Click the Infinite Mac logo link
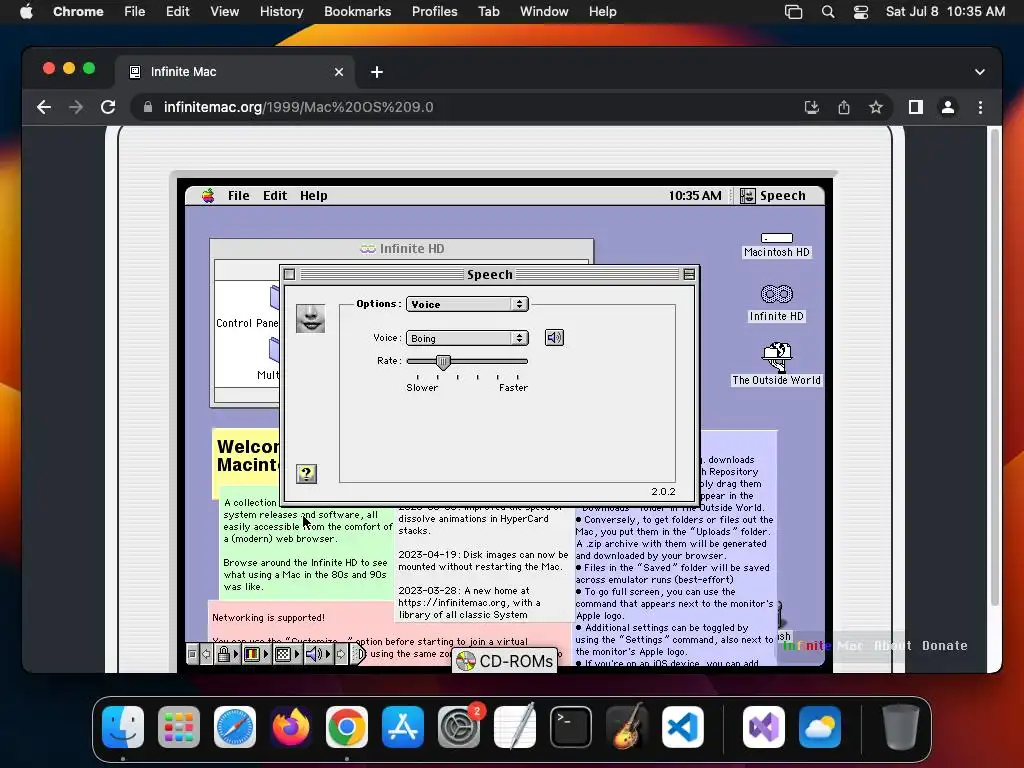The image size is (1024, 768). pos(822,645)
